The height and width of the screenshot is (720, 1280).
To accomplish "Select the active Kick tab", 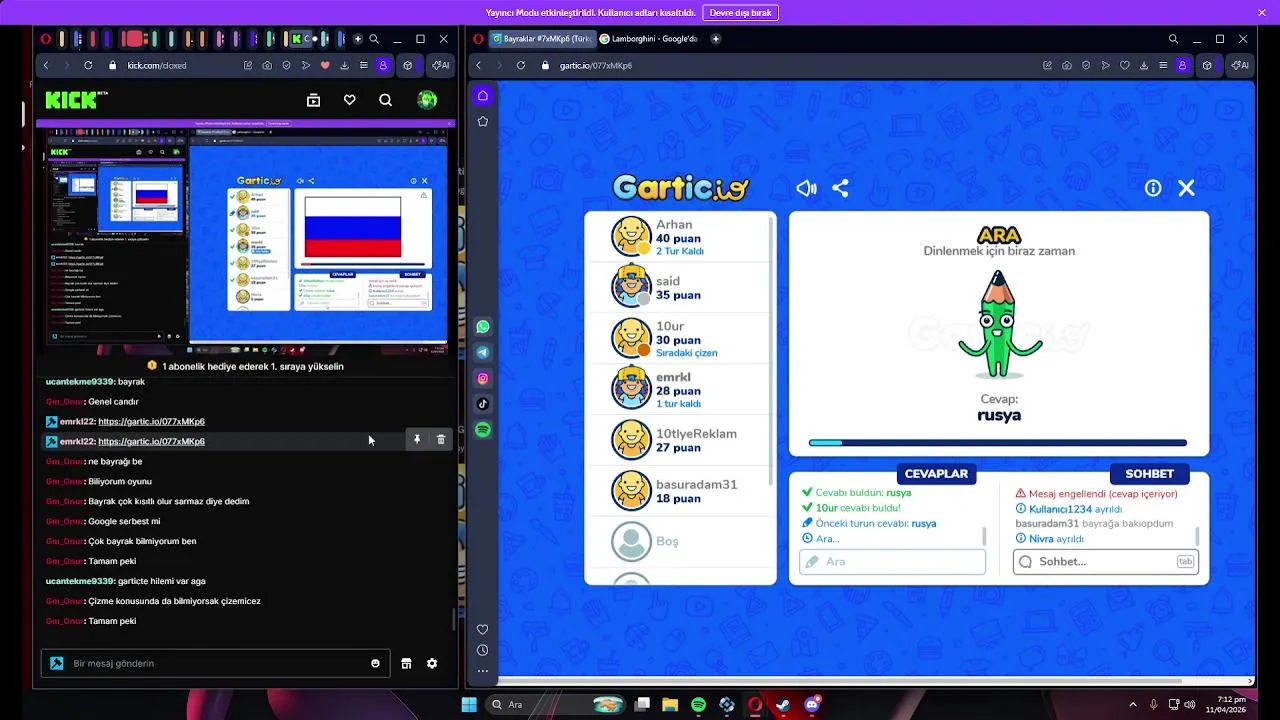I will (301, 39).
